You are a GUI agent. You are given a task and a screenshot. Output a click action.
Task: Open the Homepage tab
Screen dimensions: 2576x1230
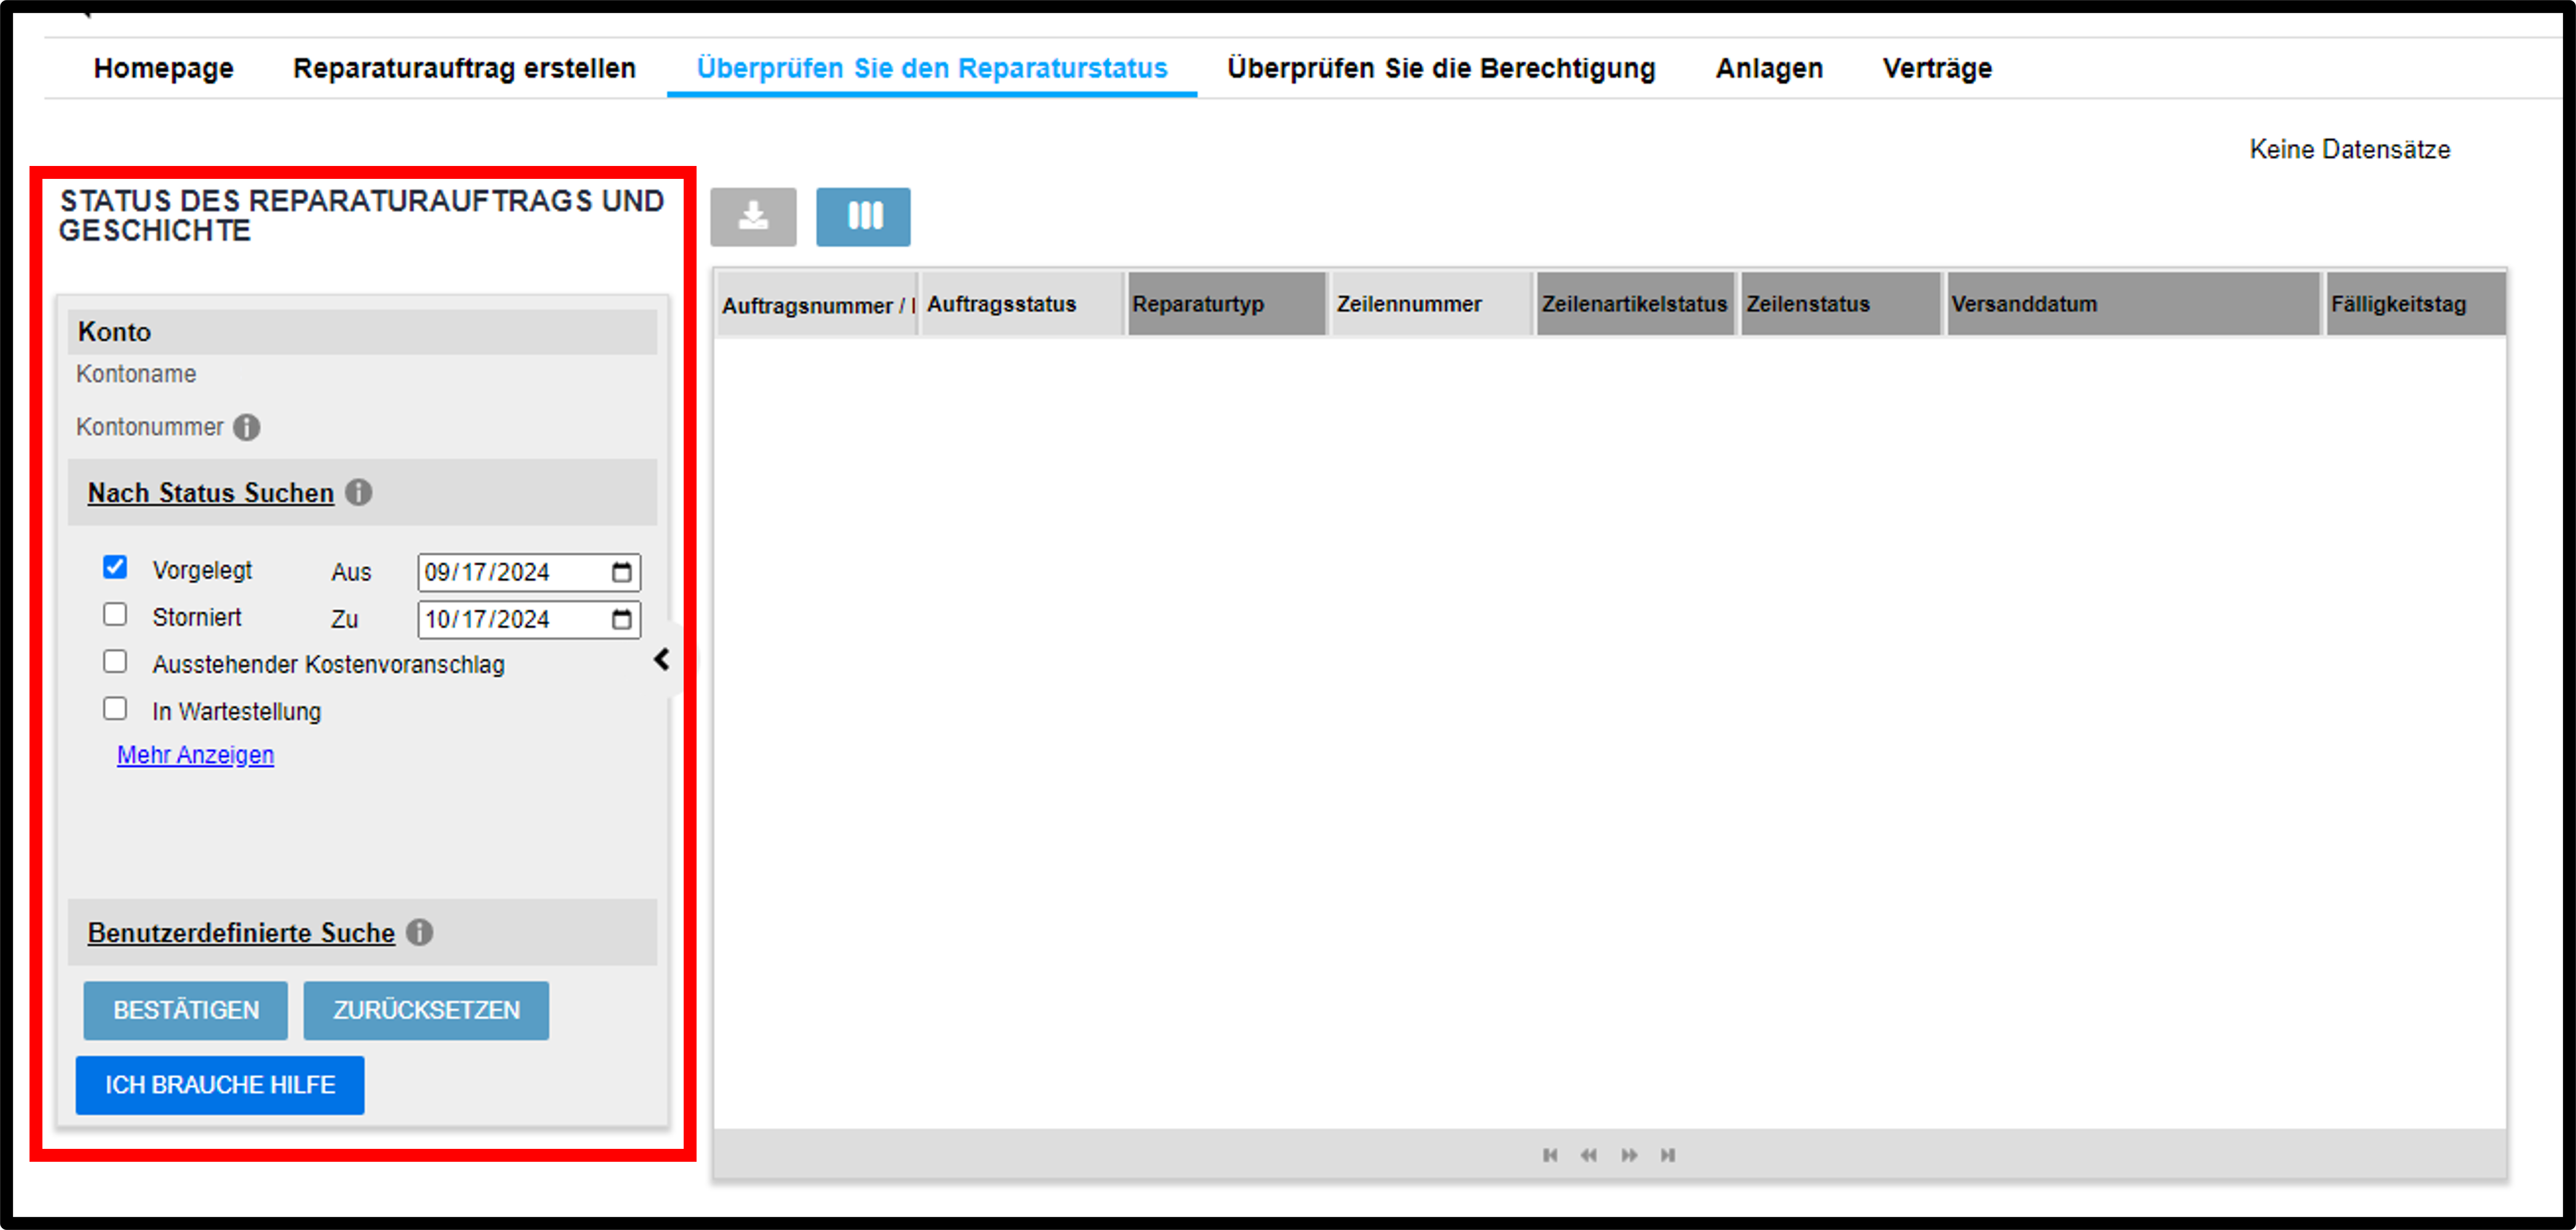point(164,68)
